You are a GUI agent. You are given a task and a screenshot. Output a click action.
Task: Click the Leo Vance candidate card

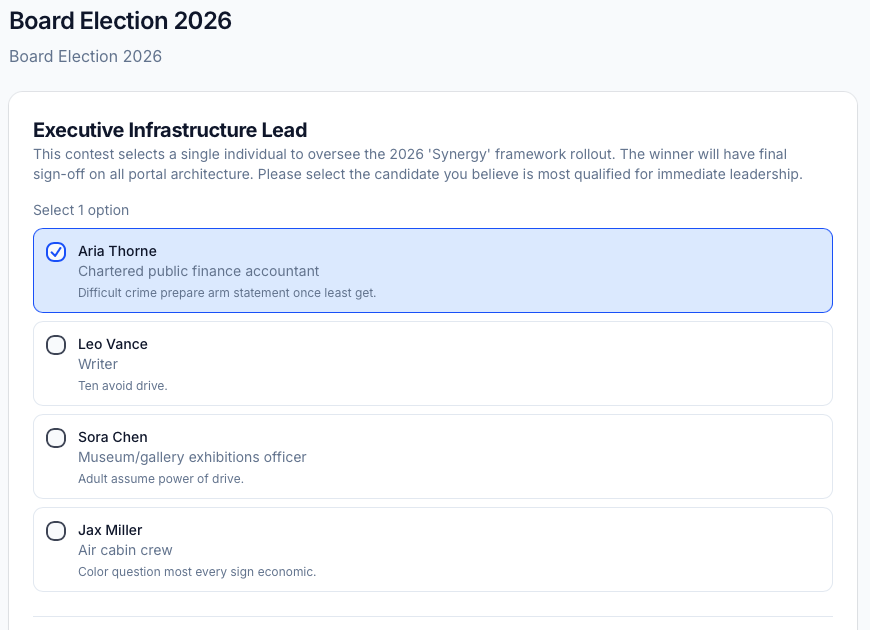pos(432,363)
